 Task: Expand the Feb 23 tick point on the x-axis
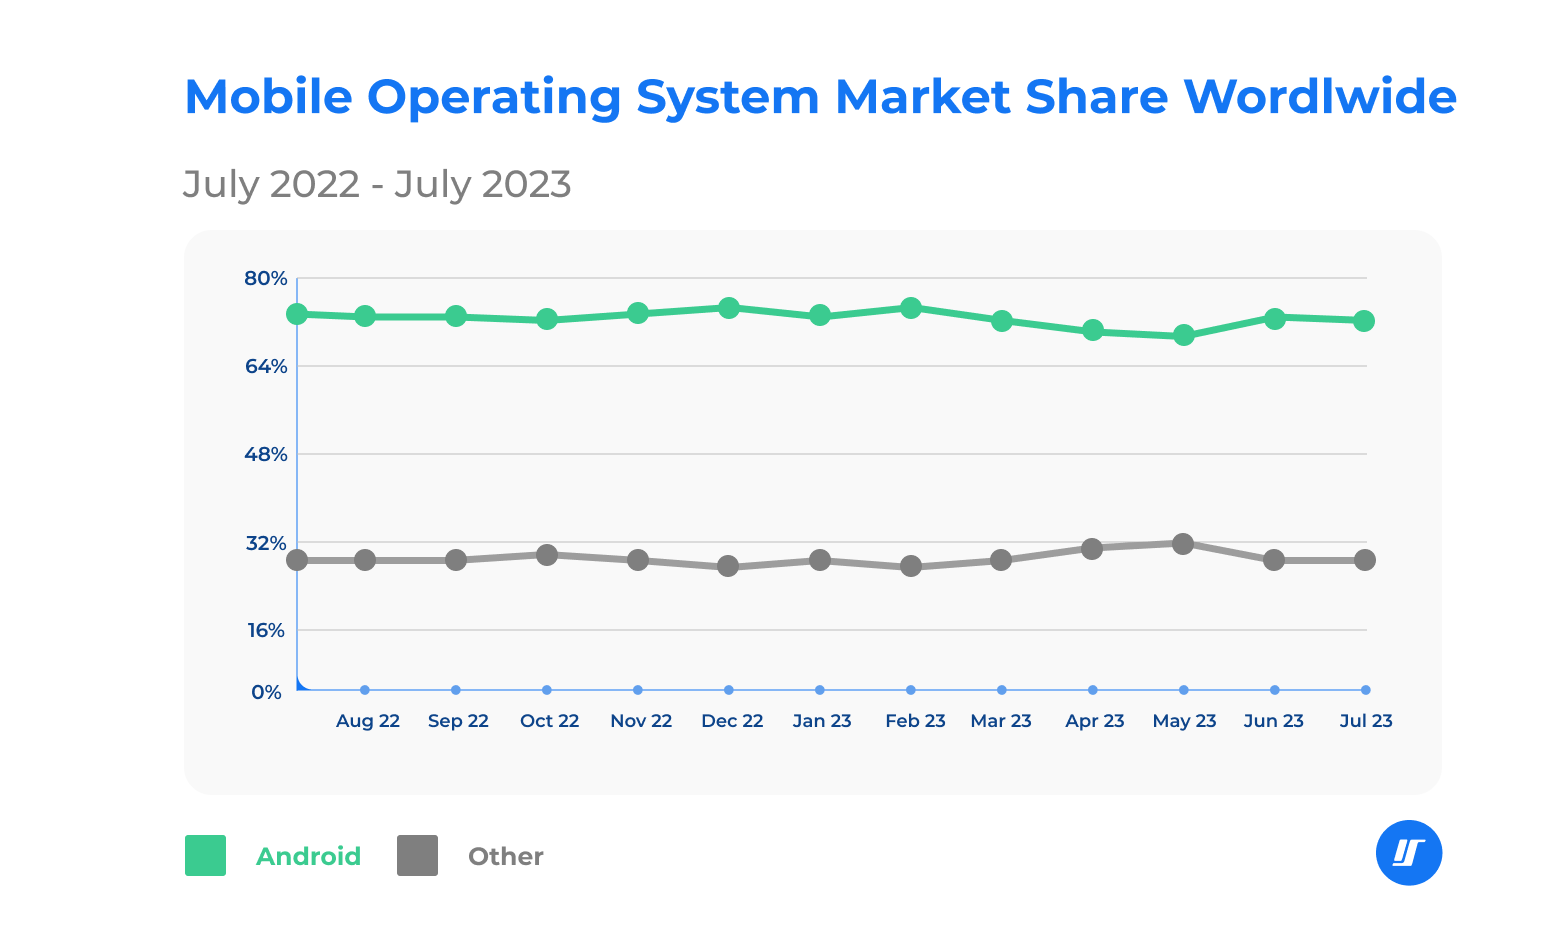[x=910, y=689]
